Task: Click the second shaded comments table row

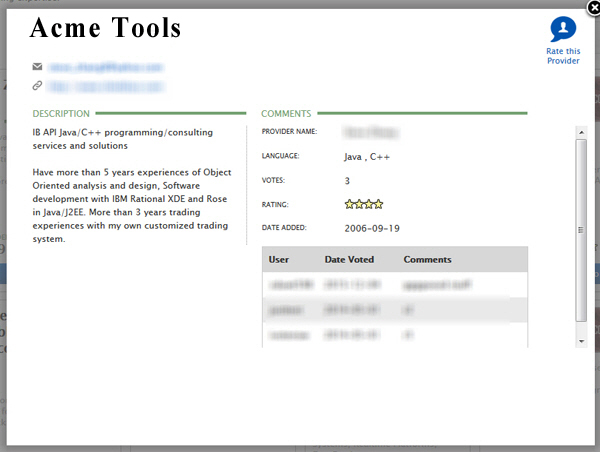Action: point(395,310)
